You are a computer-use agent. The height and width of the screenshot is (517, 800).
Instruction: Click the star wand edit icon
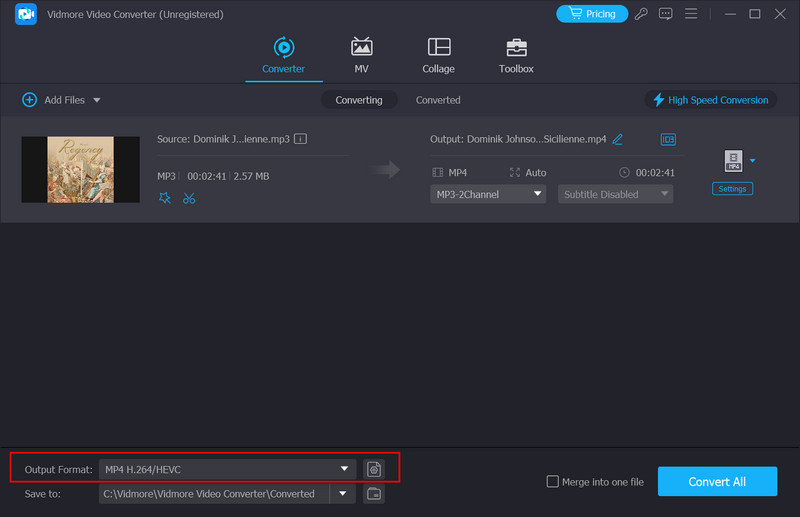[x=165, y=198]
